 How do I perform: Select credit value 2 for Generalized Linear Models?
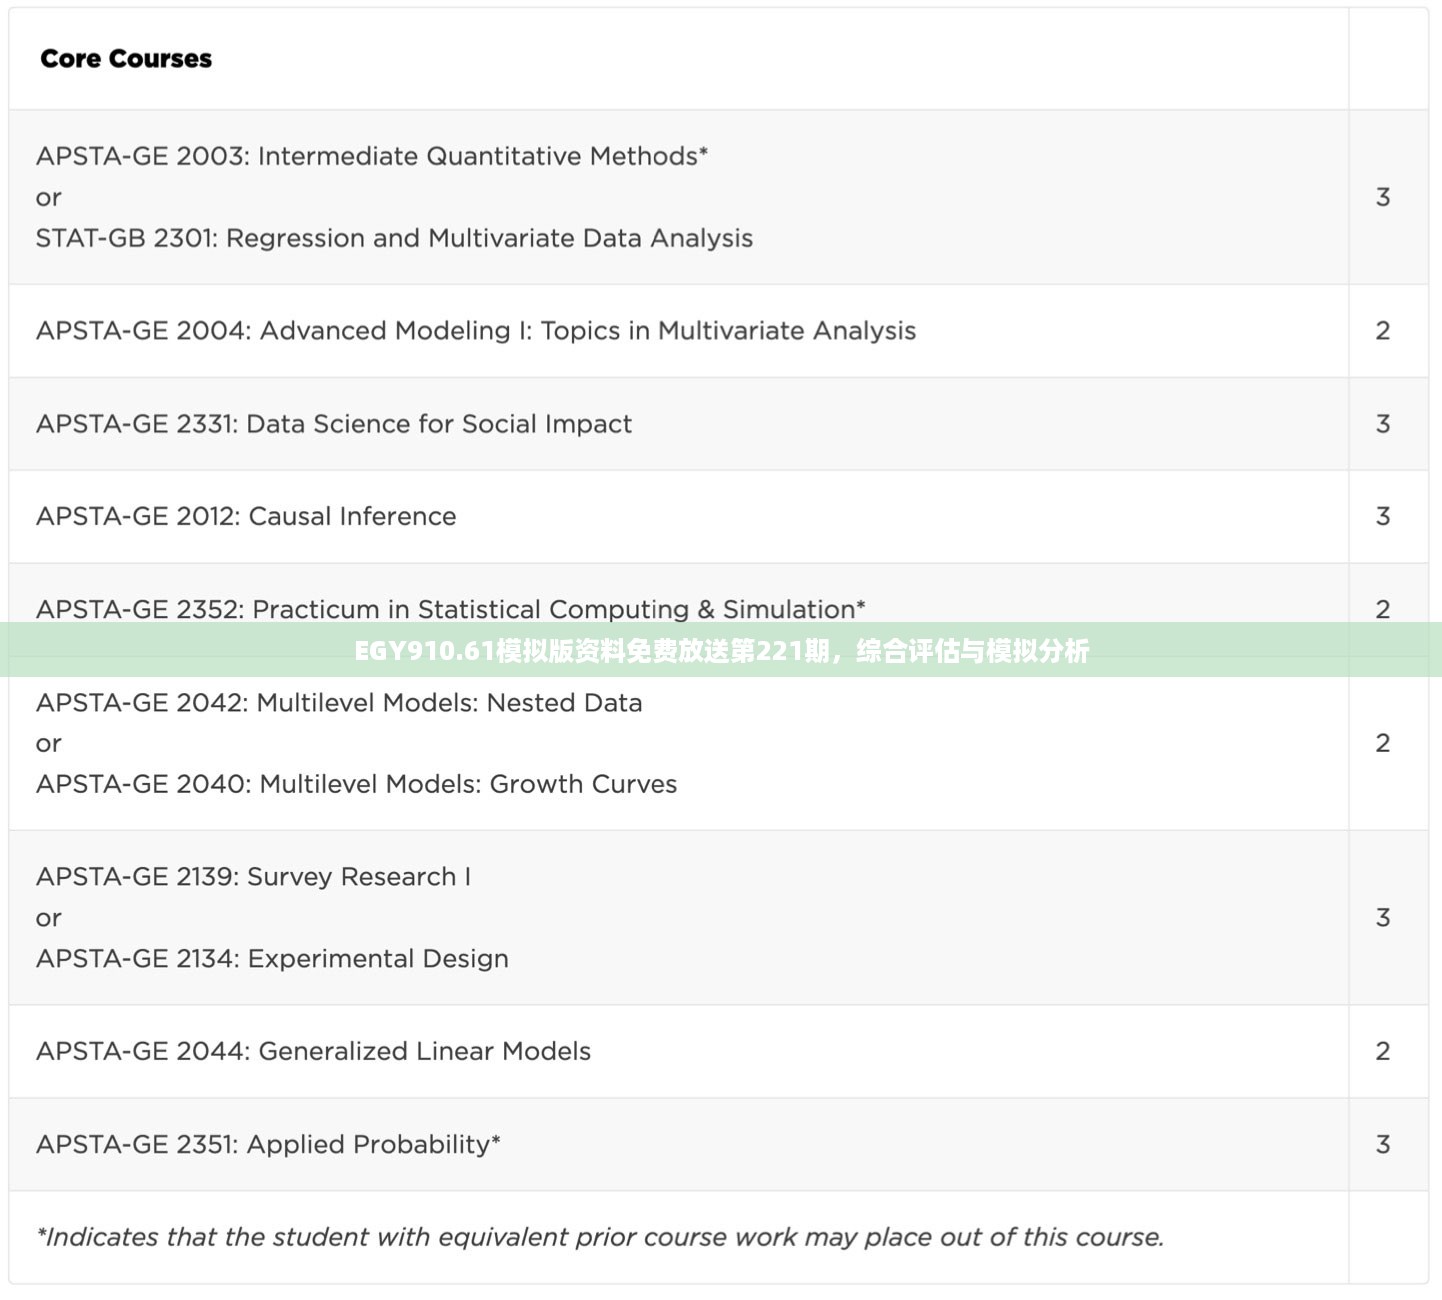(1383, 1051)
